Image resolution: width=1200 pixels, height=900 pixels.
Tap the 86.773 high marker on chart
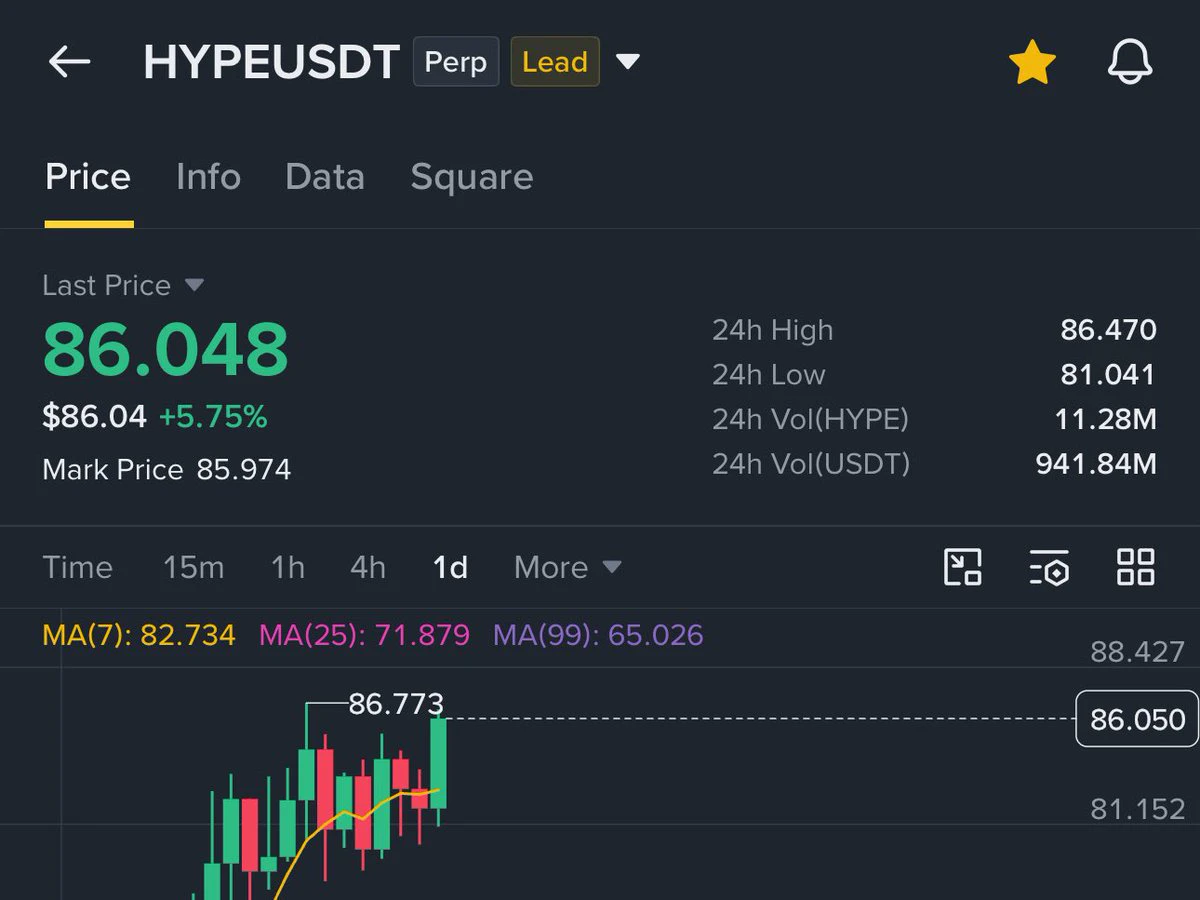click(x=396, y=704)
